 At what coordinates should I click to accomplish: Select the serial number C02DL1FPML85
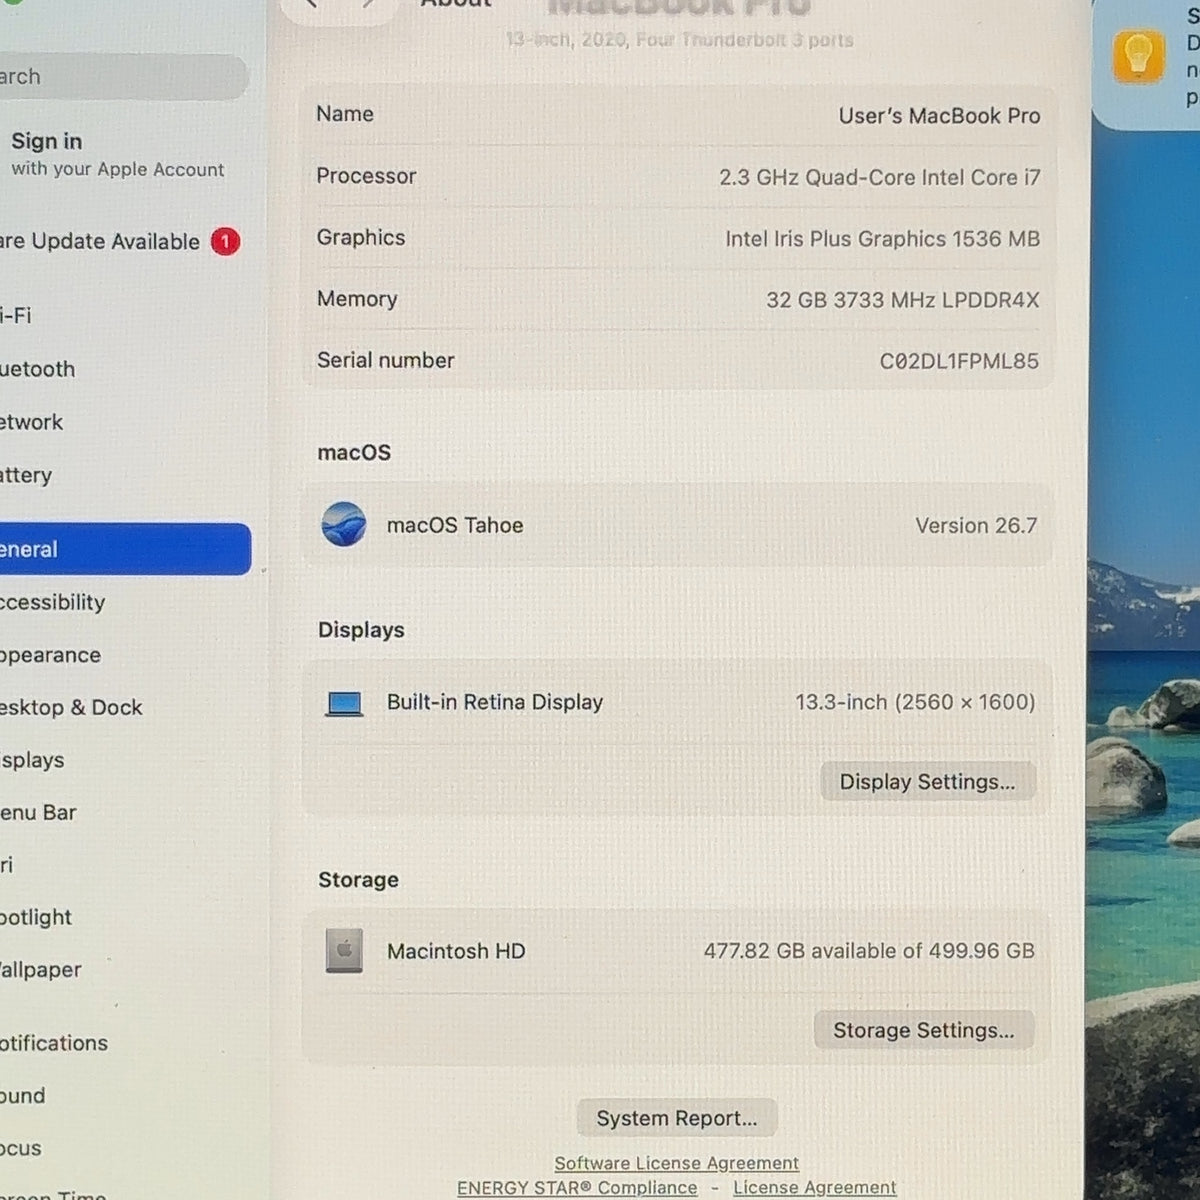click(959, 361)
